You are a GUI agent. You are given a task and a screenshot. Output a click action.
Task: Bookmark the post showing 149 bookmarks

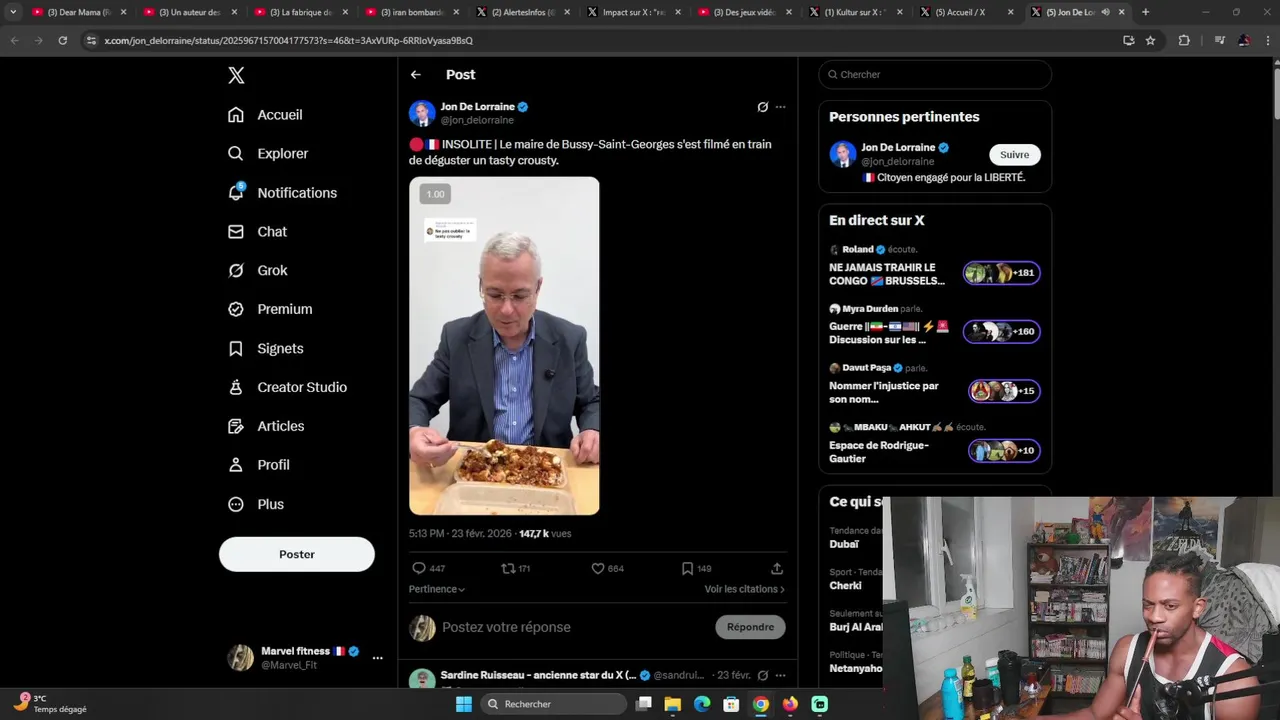(687, 568)
